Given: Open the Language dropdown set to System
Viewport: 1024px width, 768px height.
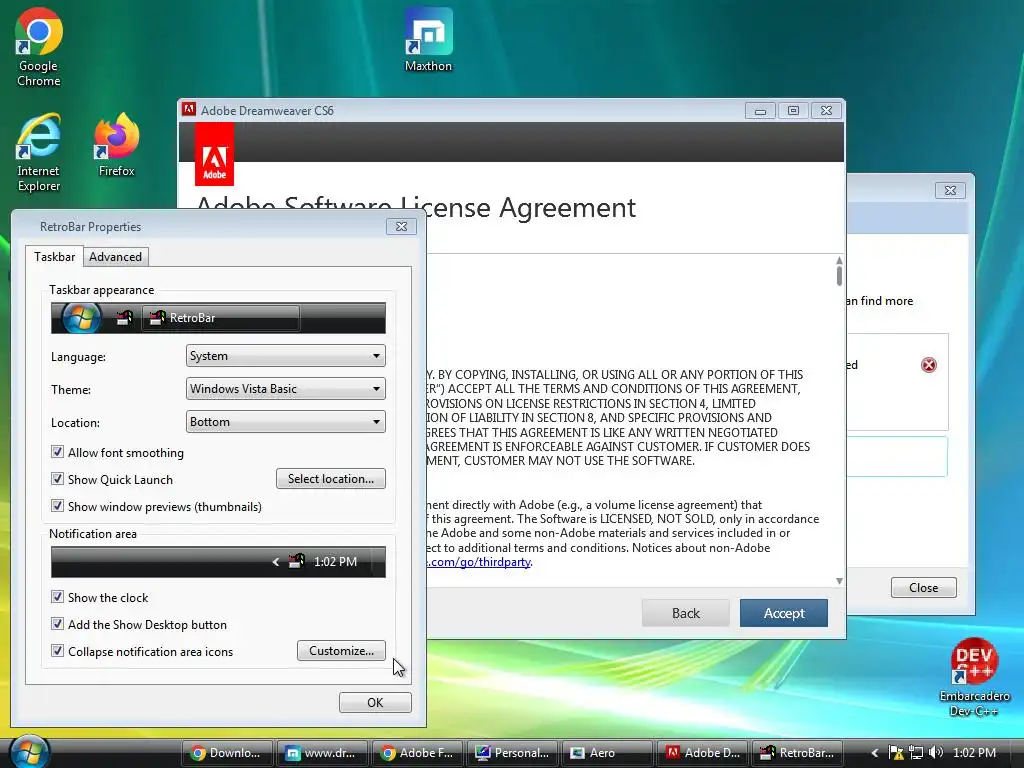Looking at the screenshot, I should (285, 356).
